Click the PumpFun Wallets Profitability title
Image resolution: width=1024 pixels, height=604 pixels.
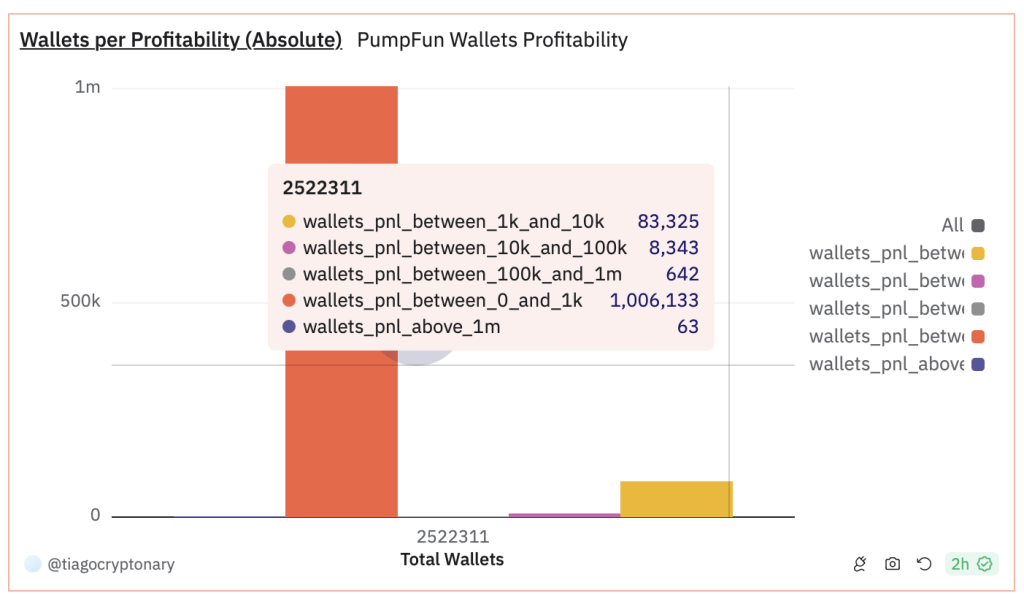pyautogui.click(x=492, y=40)
